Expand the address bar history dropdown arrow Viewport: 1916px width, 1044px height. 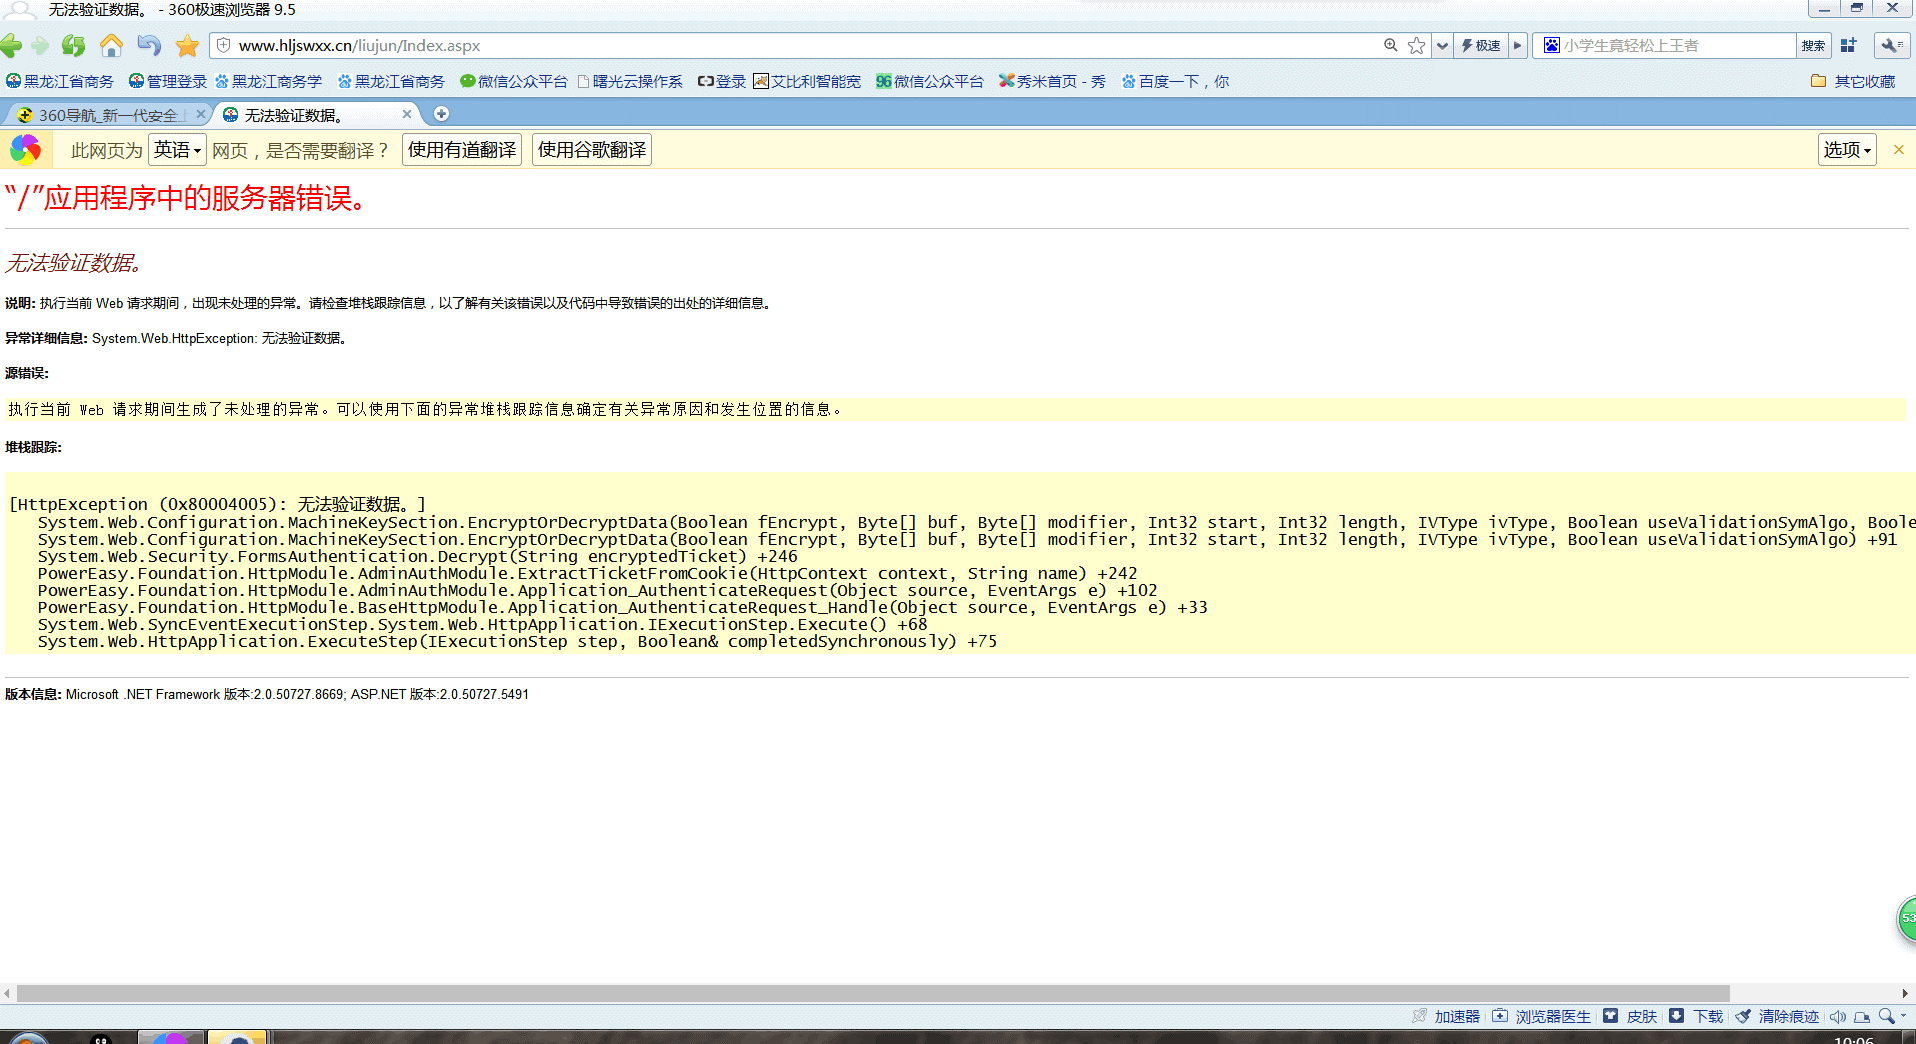pyautogui.click(x=1442, y=46)
